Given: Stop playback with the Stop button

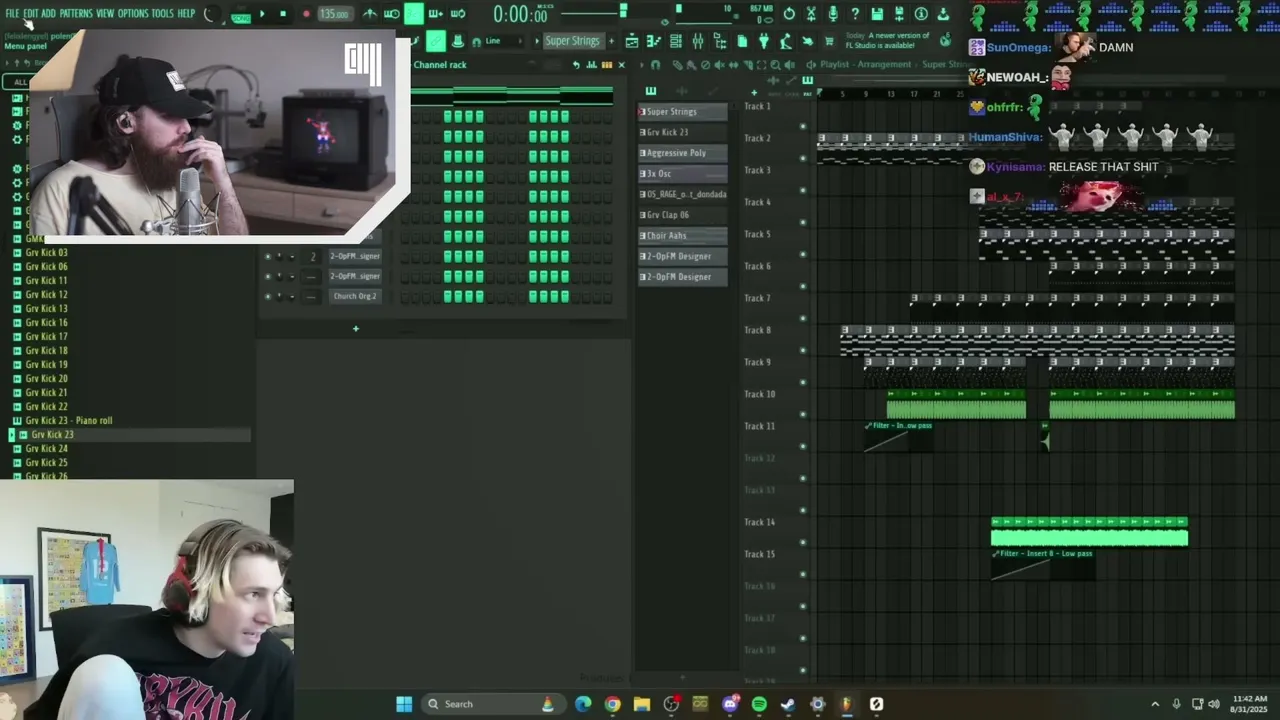Looking at the screenshot, I should pyautogui.click(x=283, y=14).
